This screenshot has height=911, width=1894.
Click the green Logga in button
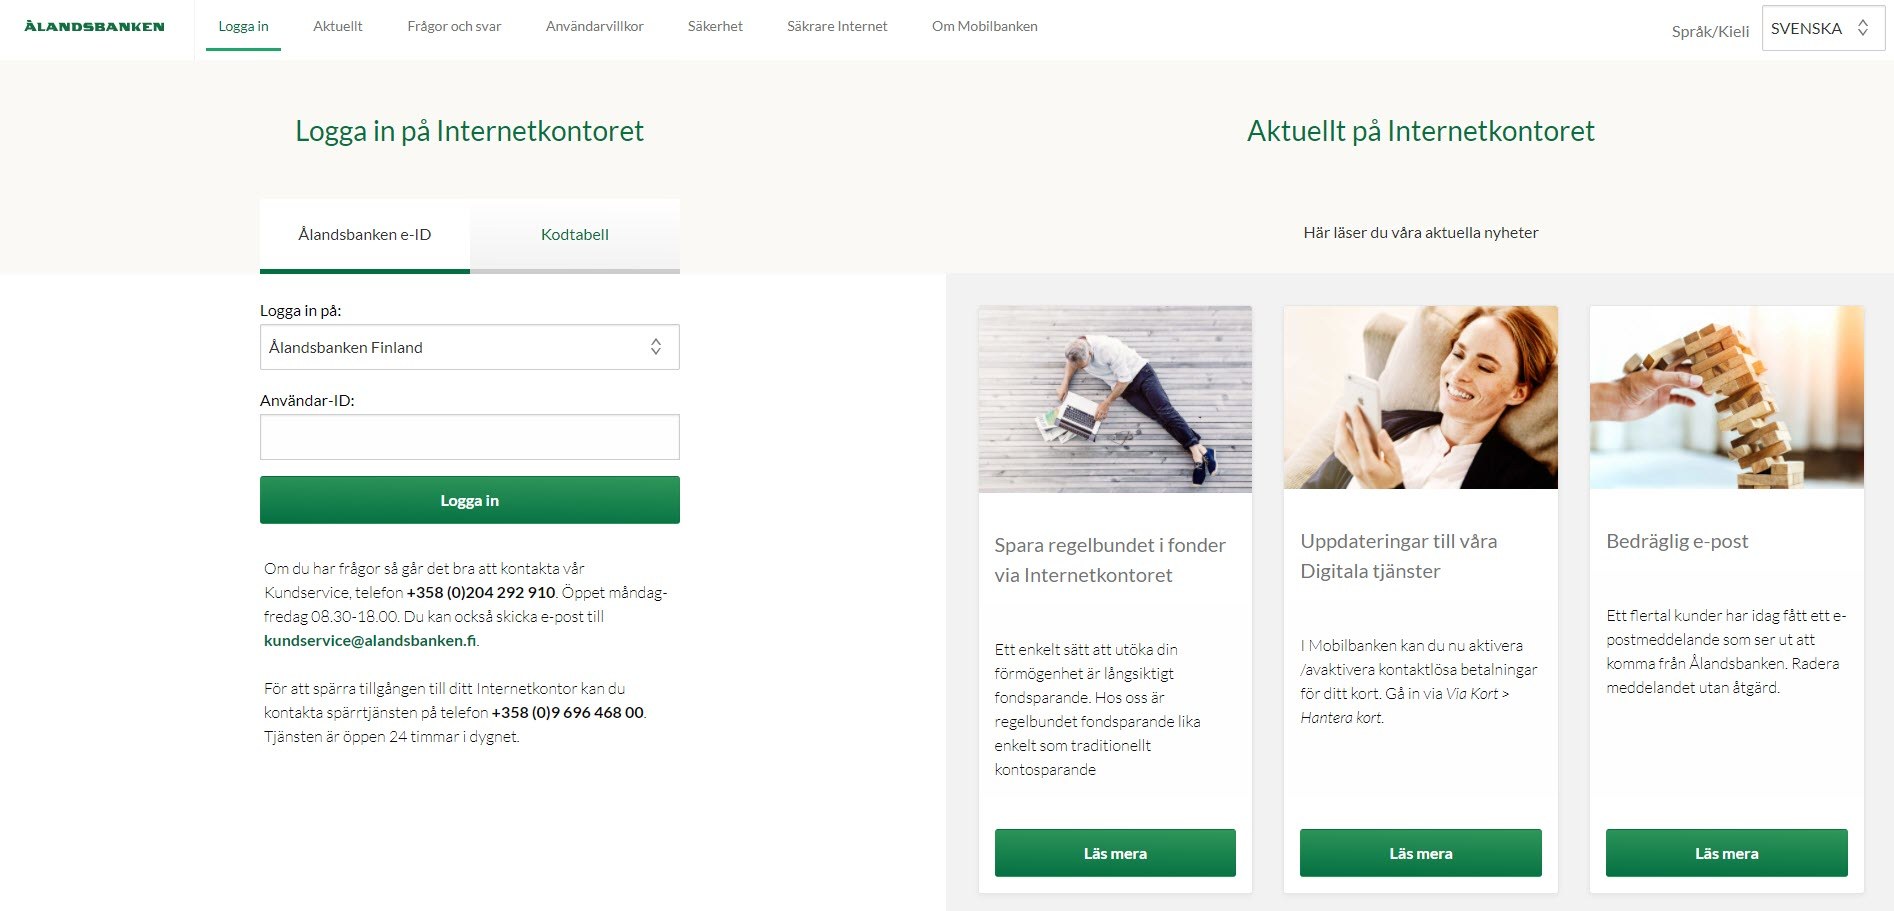pos(469,500)
